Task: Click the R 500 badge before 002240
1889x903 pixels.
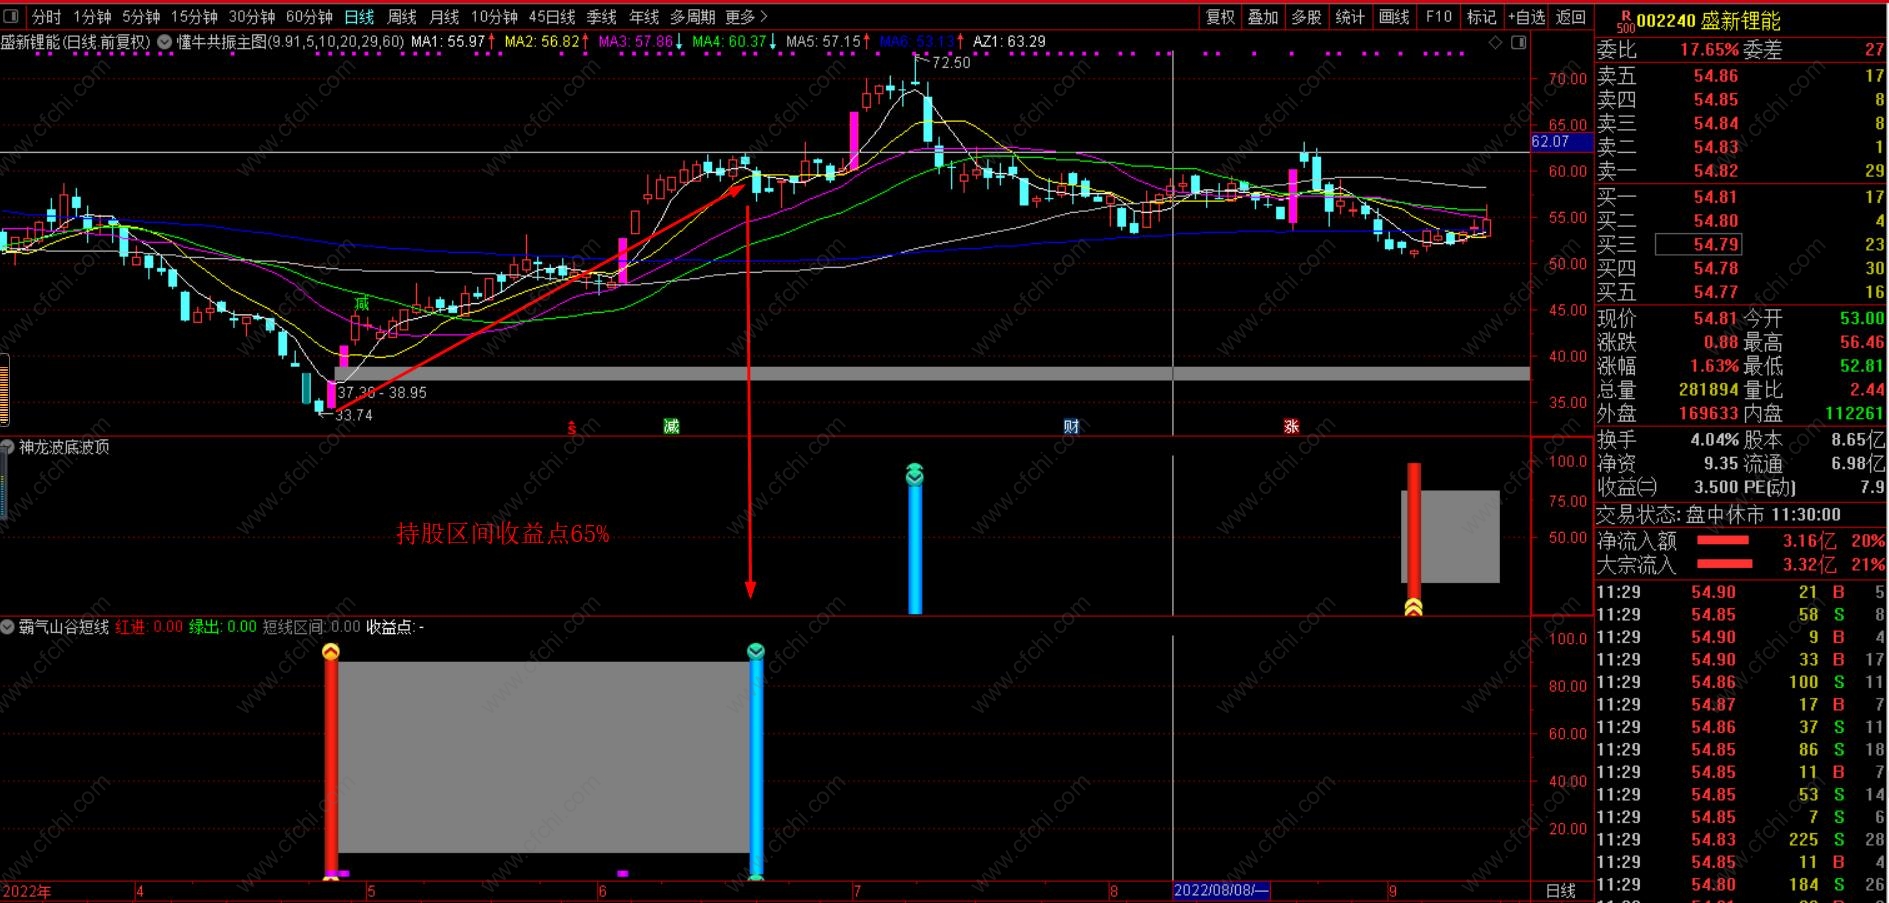Action: [x=1625, y=21]
